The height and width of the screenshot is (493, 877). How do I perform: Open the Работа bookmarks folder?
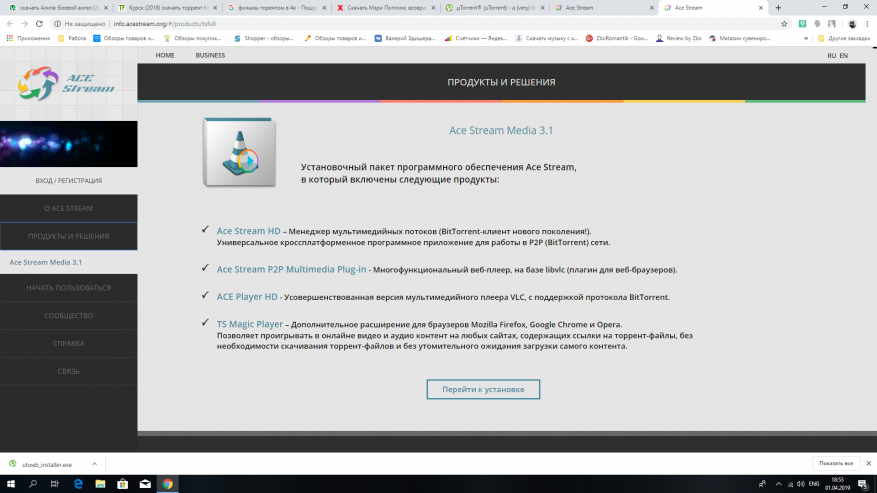72,38
